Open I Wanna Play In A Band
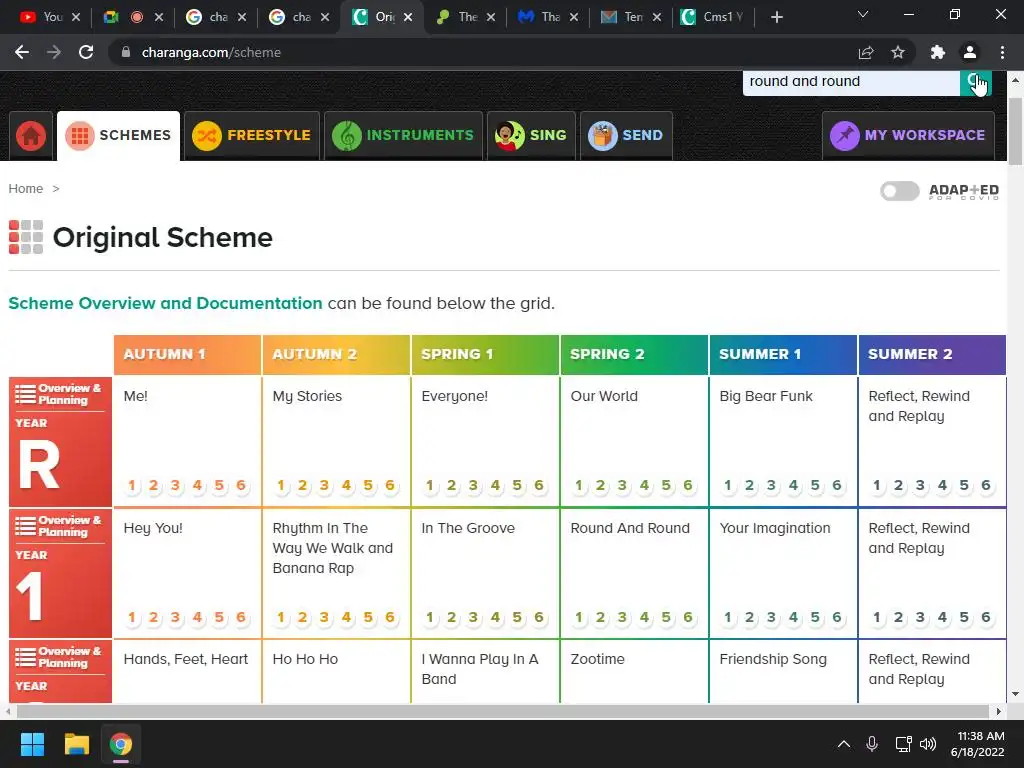This screenshot has width=1024, height=768. pos(479,669)
